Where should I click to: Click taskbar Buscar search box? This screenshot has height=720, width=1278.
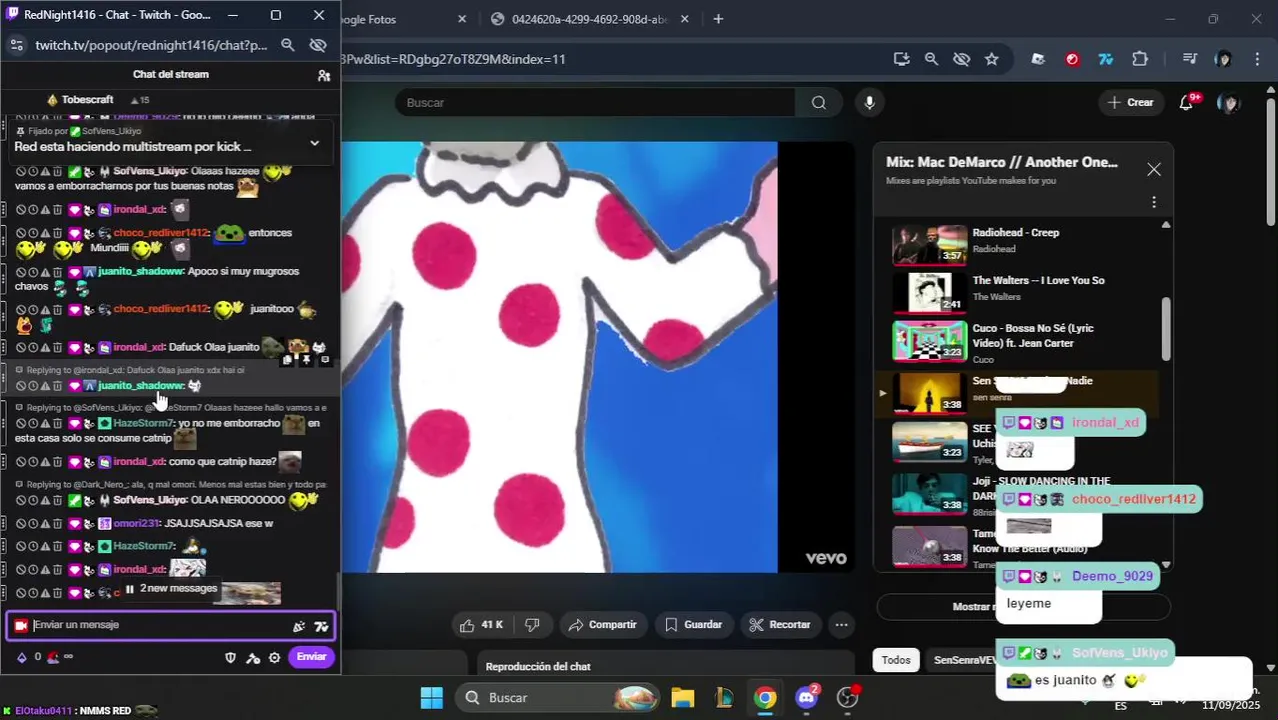point(558,697)
